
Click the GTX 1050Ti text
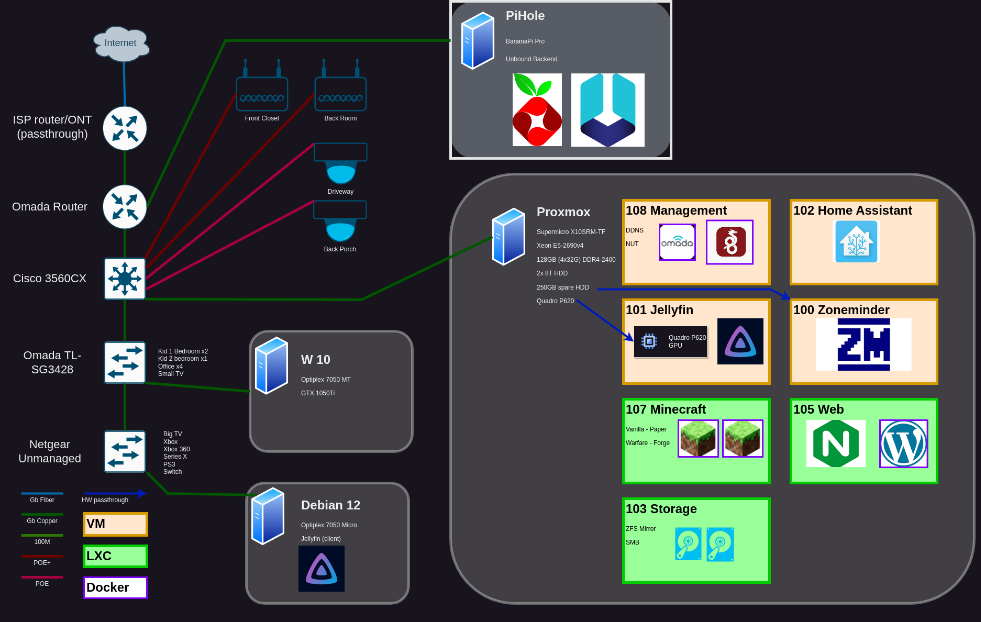(318, 394)
